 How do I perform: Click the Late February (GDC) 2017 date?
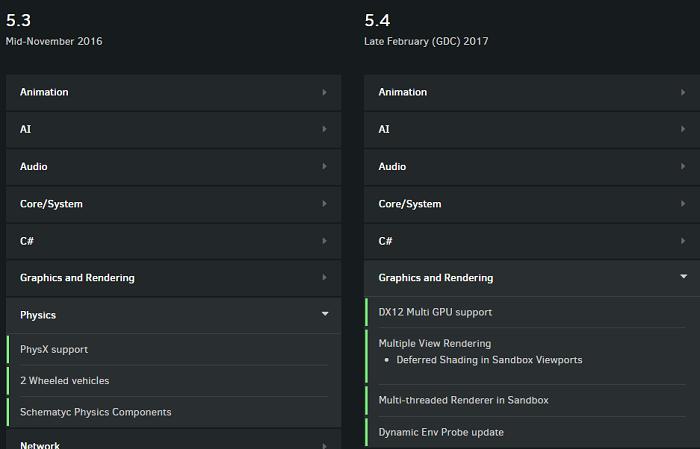[x=426, y=42]
